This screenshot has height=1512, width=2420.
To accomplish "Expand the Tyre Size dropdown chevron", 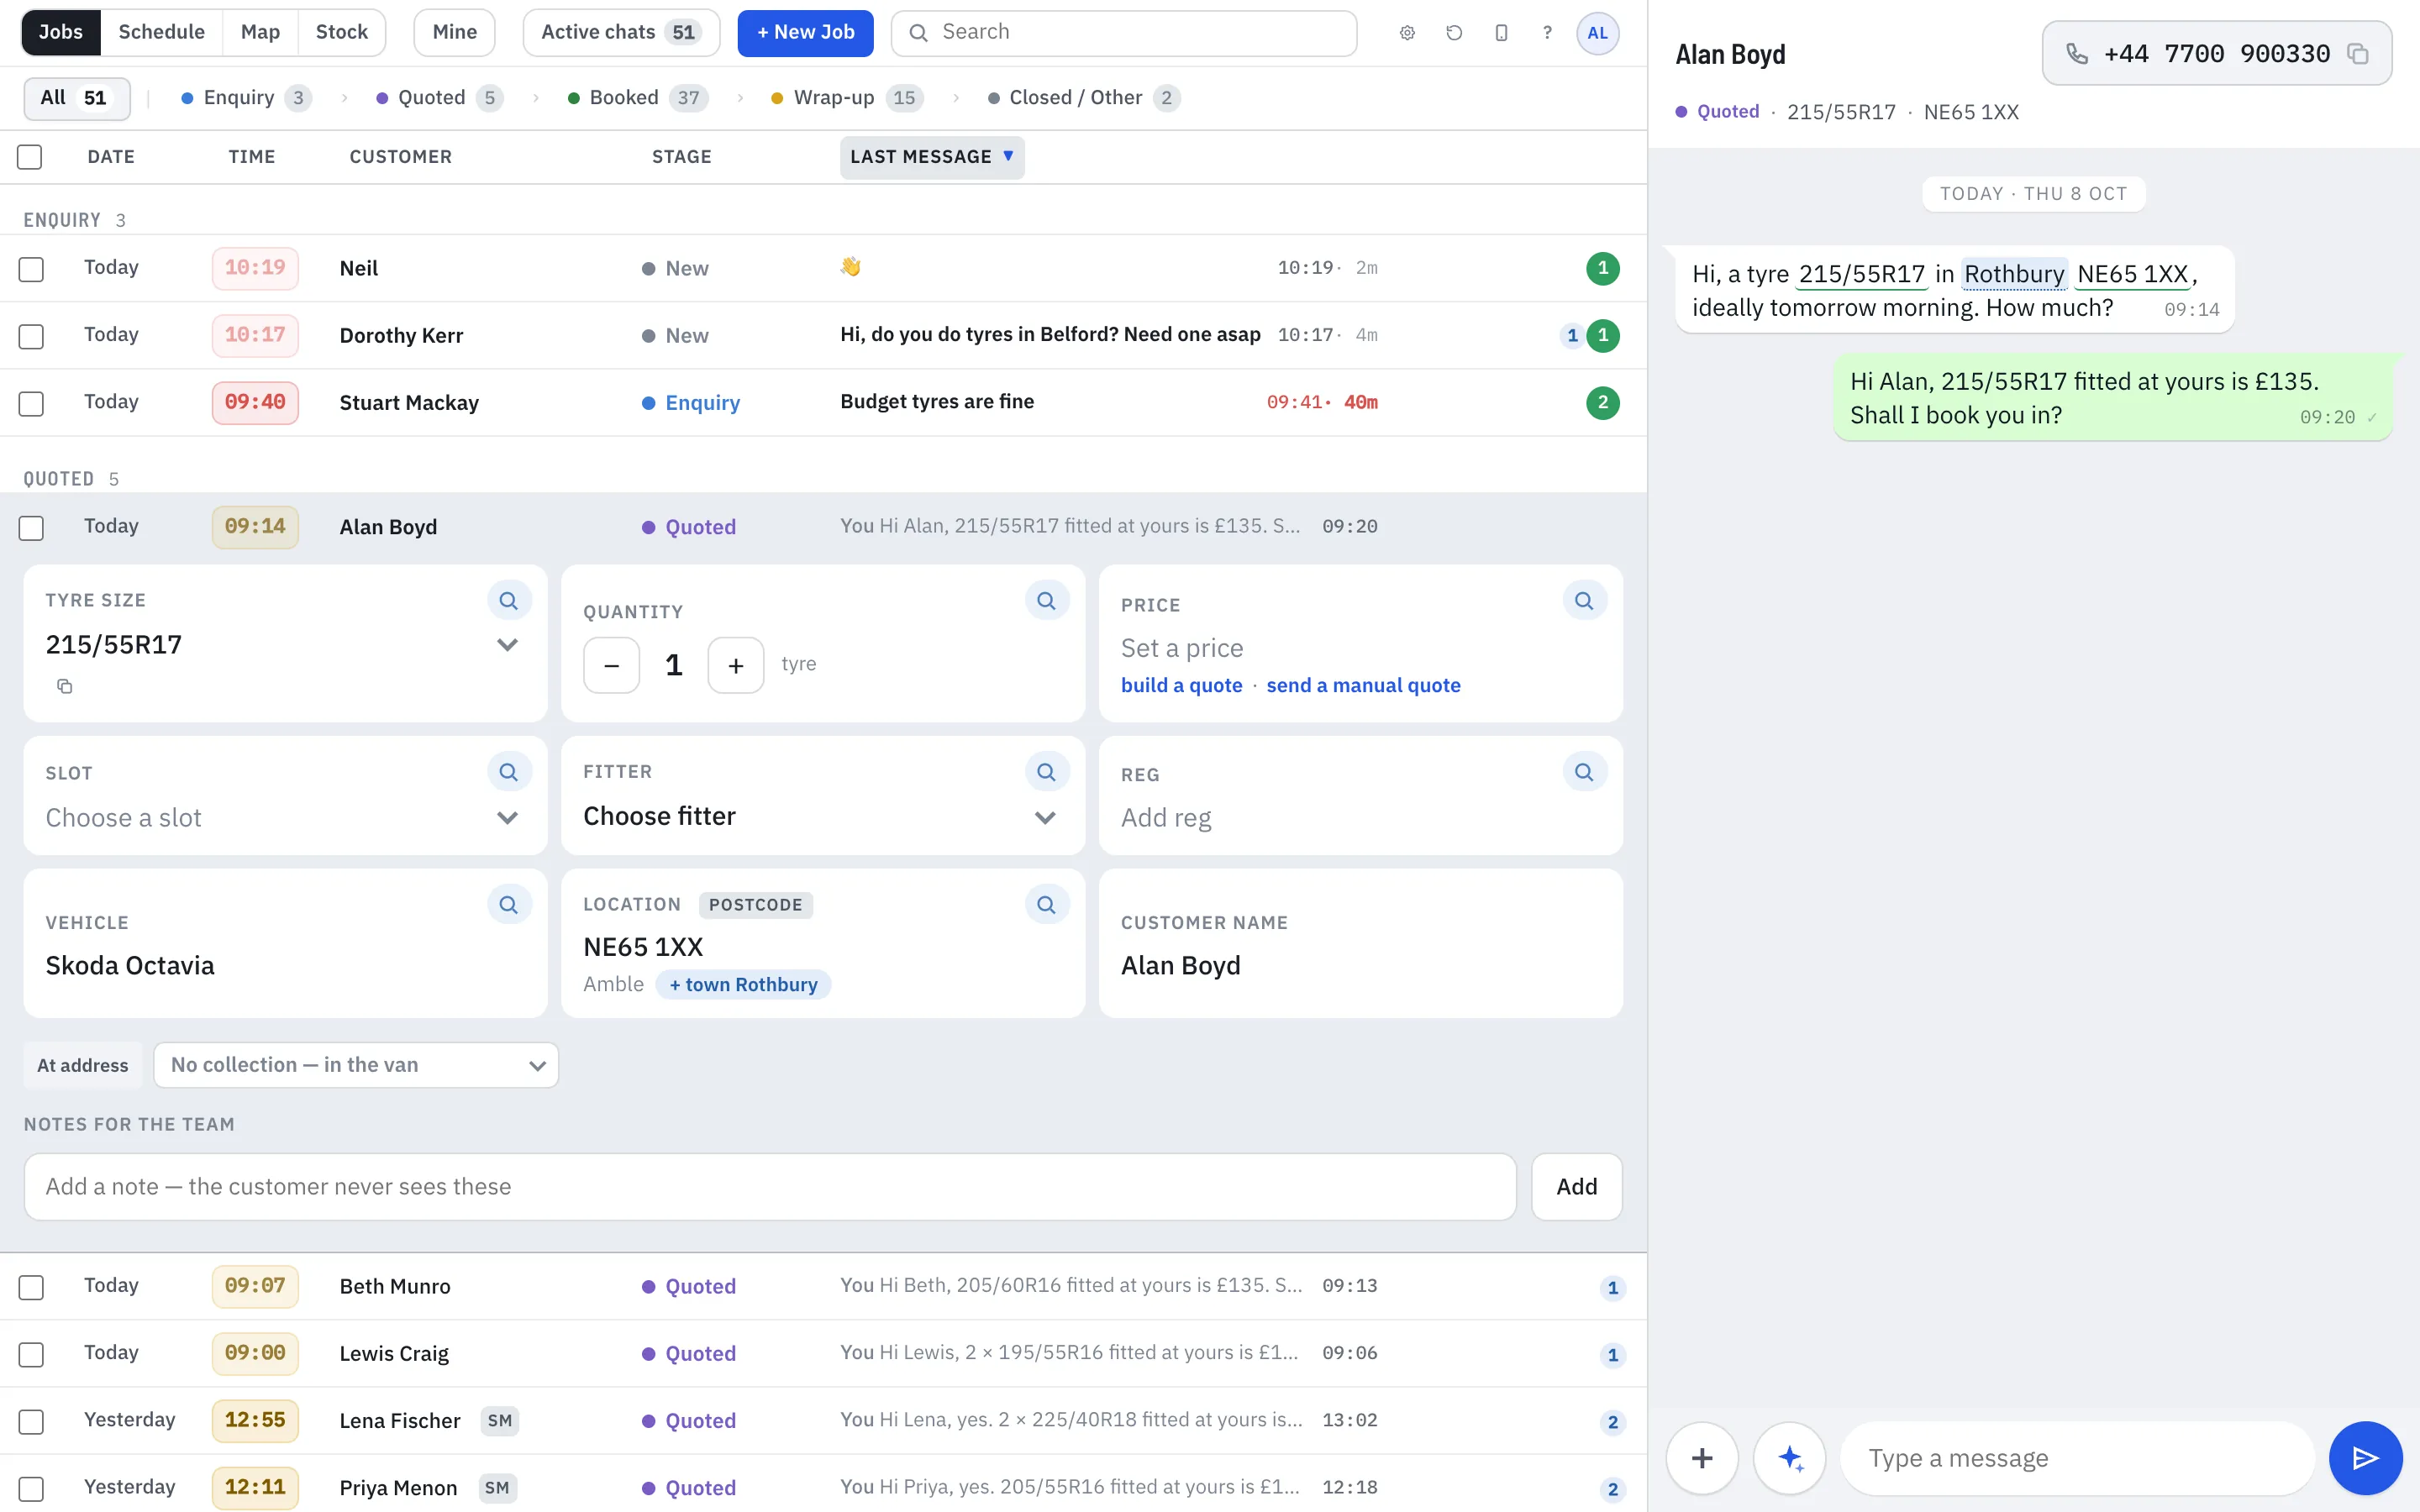I will pos(508,645).
